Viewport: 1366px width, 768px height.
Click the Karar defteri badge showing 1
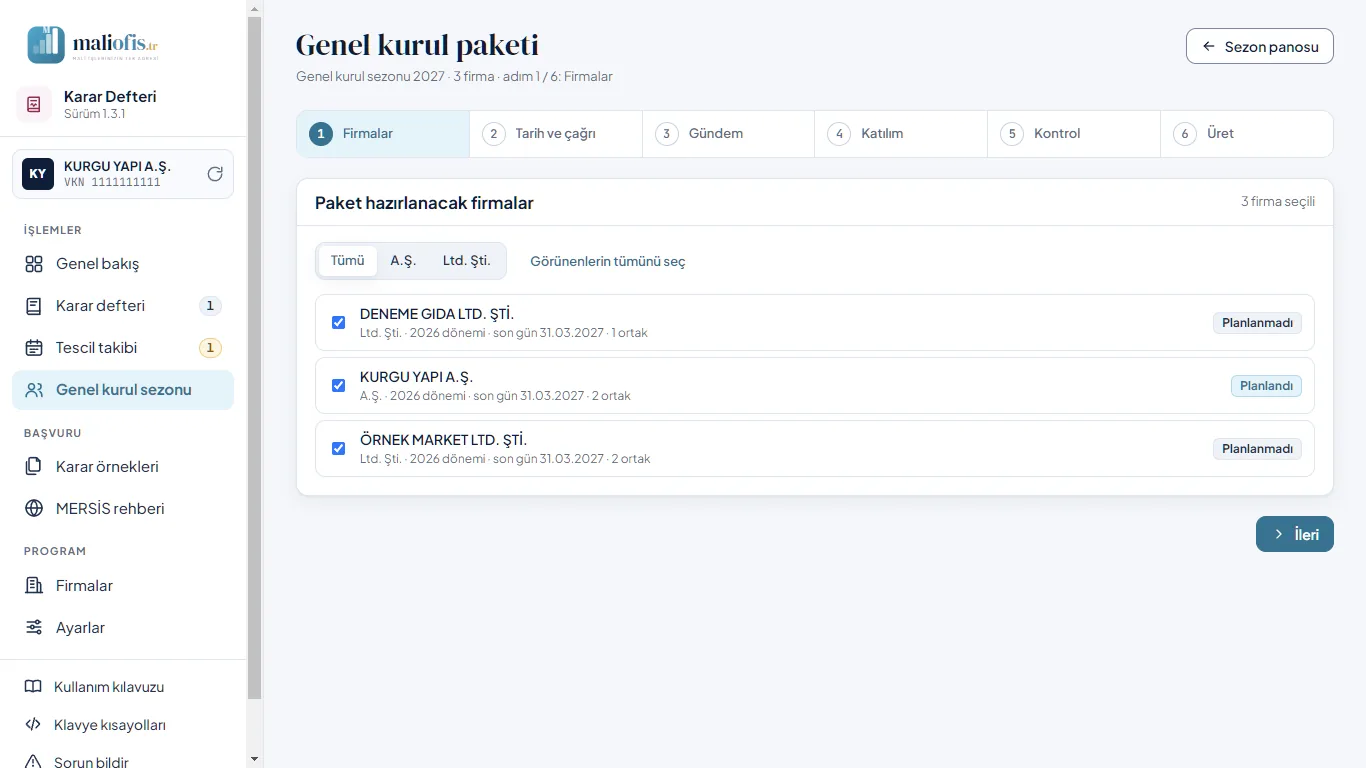click(210, 306)
